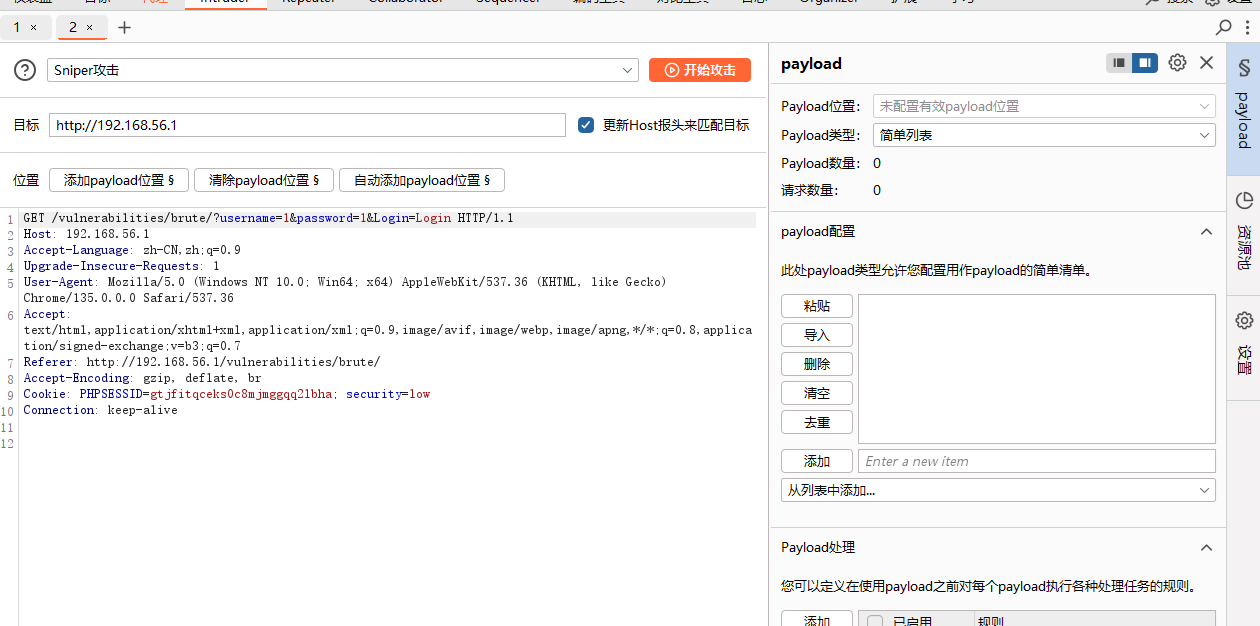Click the 请求数量 label
Image resolution: width=1260 pixels, height=626 pixels.
pyautogui.click(x=810, y=190)
